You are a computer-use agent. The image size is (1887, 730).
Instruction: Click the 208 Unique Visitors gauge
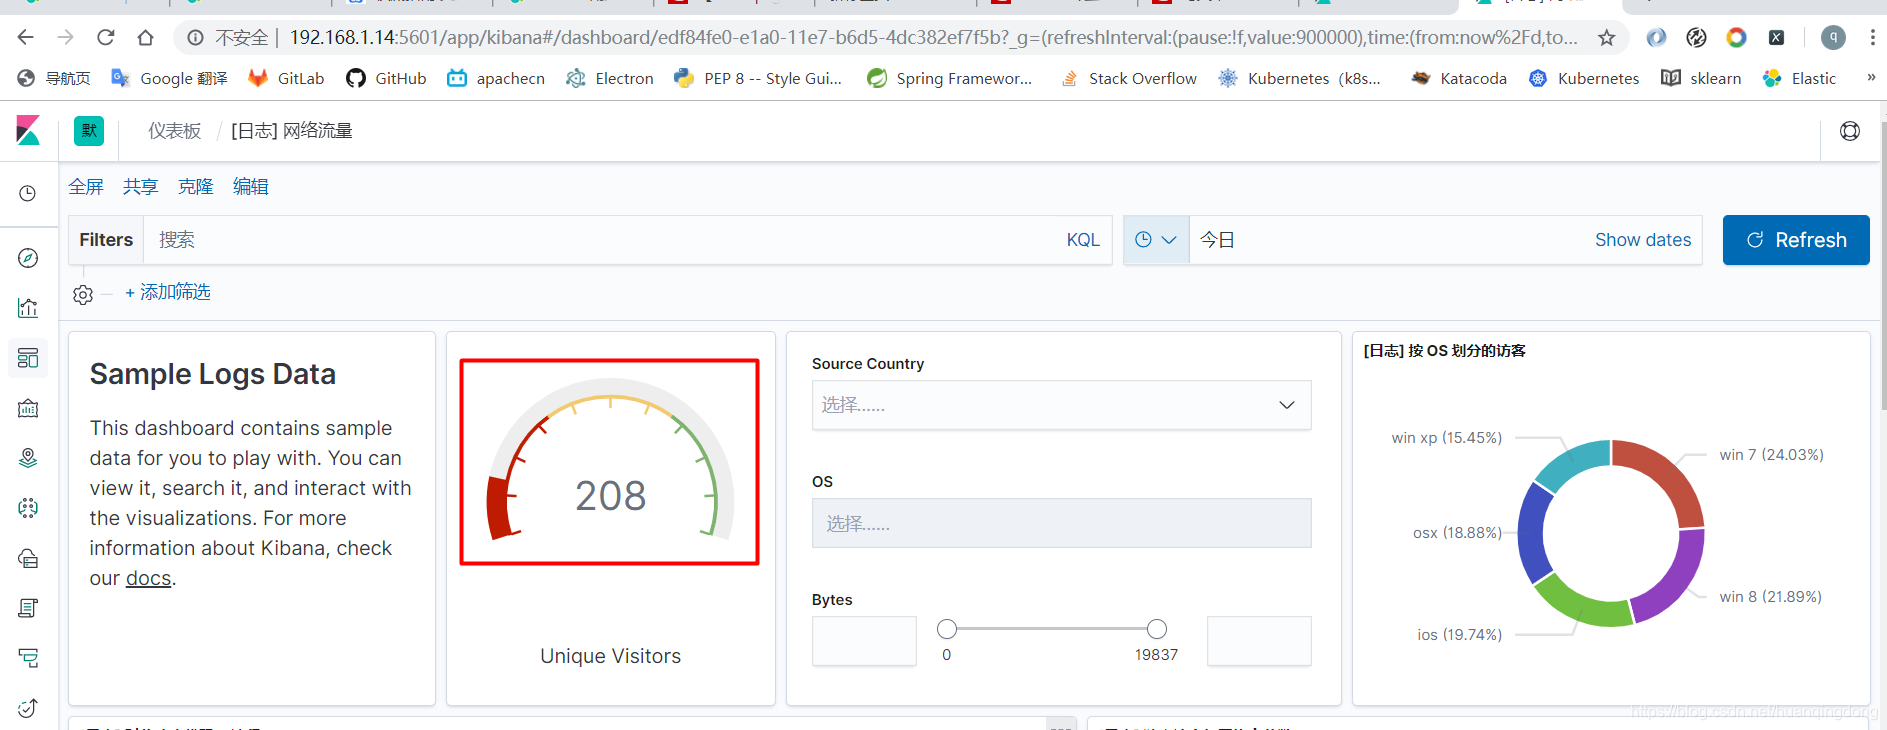click(610, 462)
